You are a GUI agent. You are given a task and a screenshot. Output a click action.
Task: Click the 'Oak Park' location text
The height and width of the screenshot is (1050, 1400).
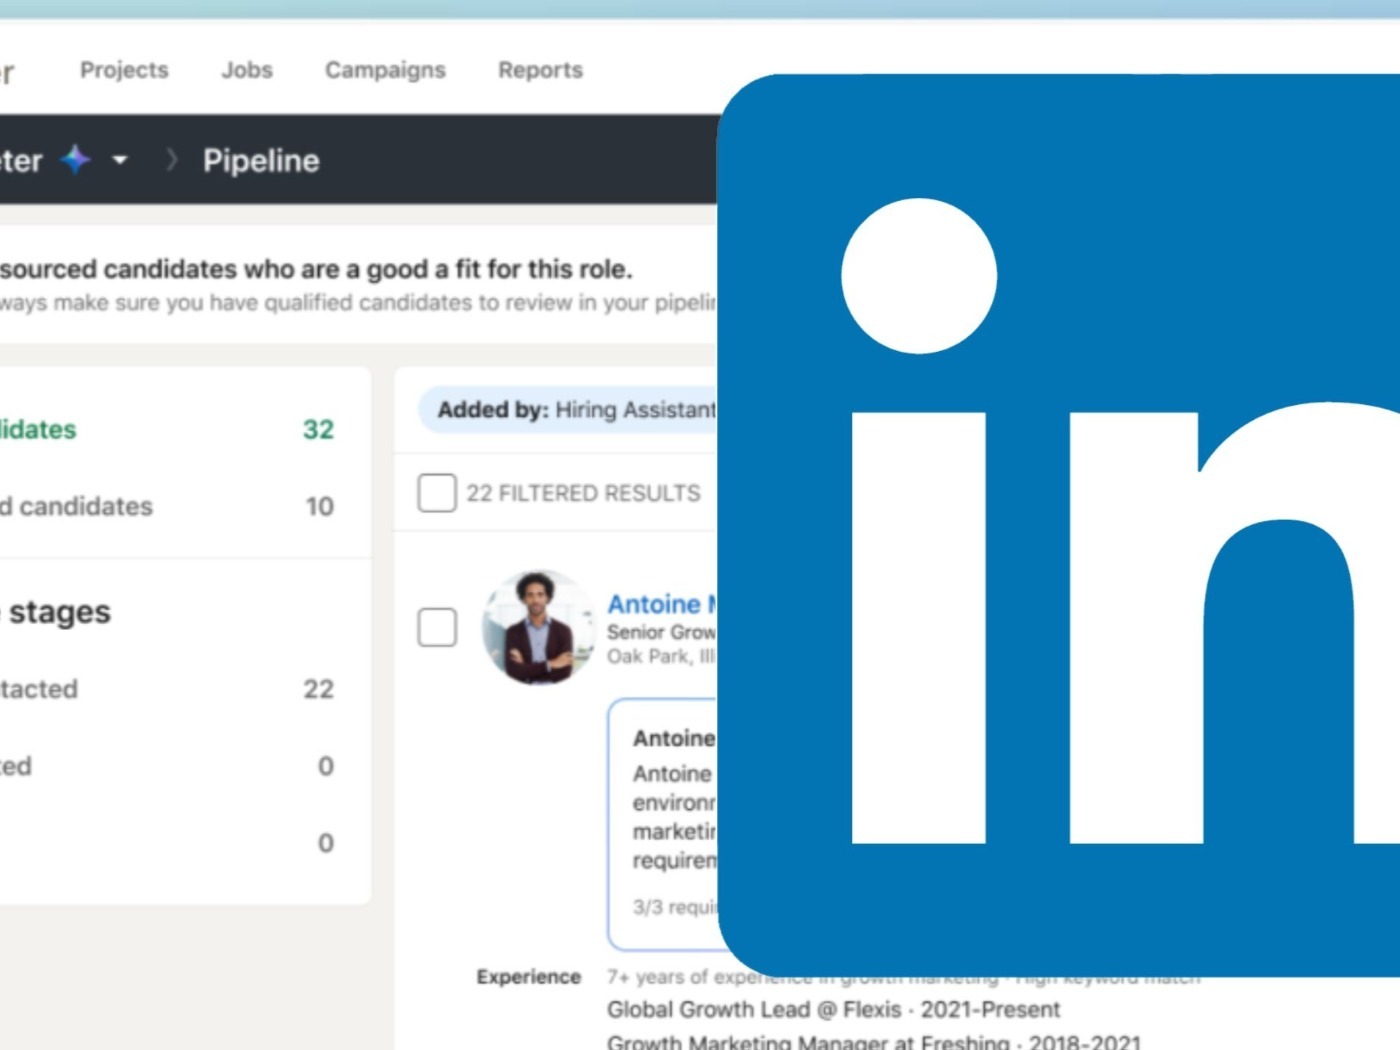pyautogui.click(x=661, y=656)
